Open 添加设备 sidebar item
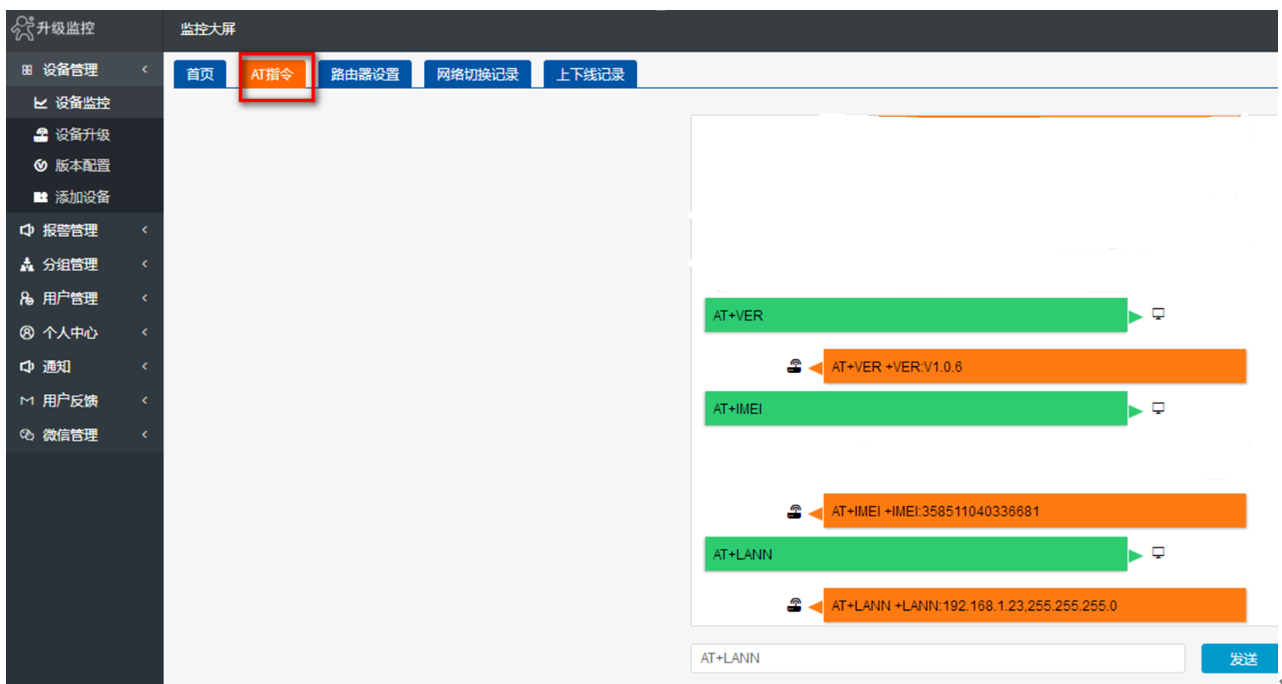 pyautogui.click(x=82, y=197)
